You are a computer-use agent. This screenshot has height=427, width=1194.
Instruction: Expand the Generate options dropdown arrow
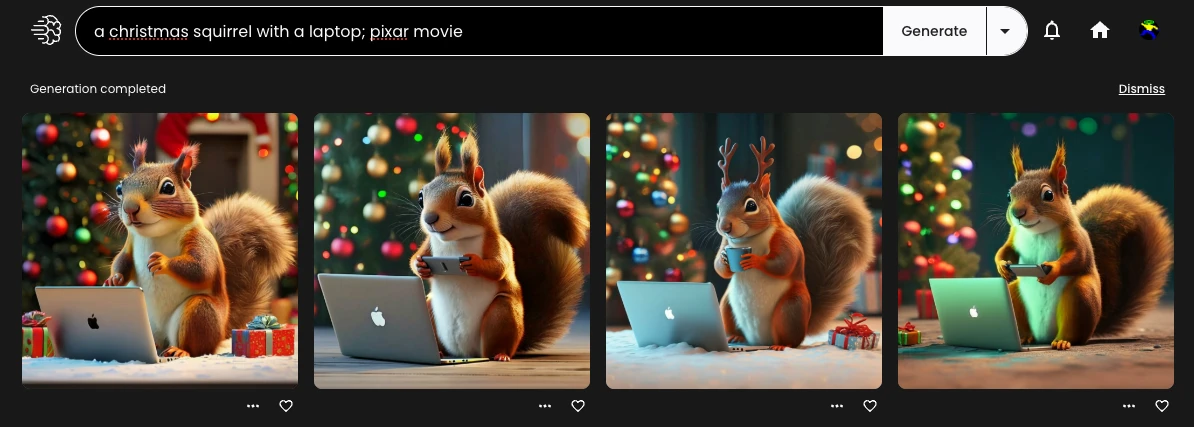click(x=1005, y=31)
